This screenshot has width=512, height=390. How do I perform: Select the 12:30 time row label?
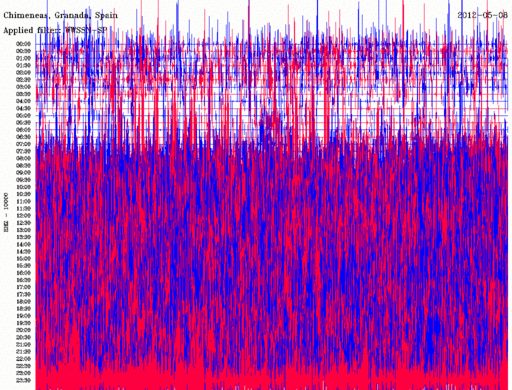pyautogui.click(x=23, y=223)
